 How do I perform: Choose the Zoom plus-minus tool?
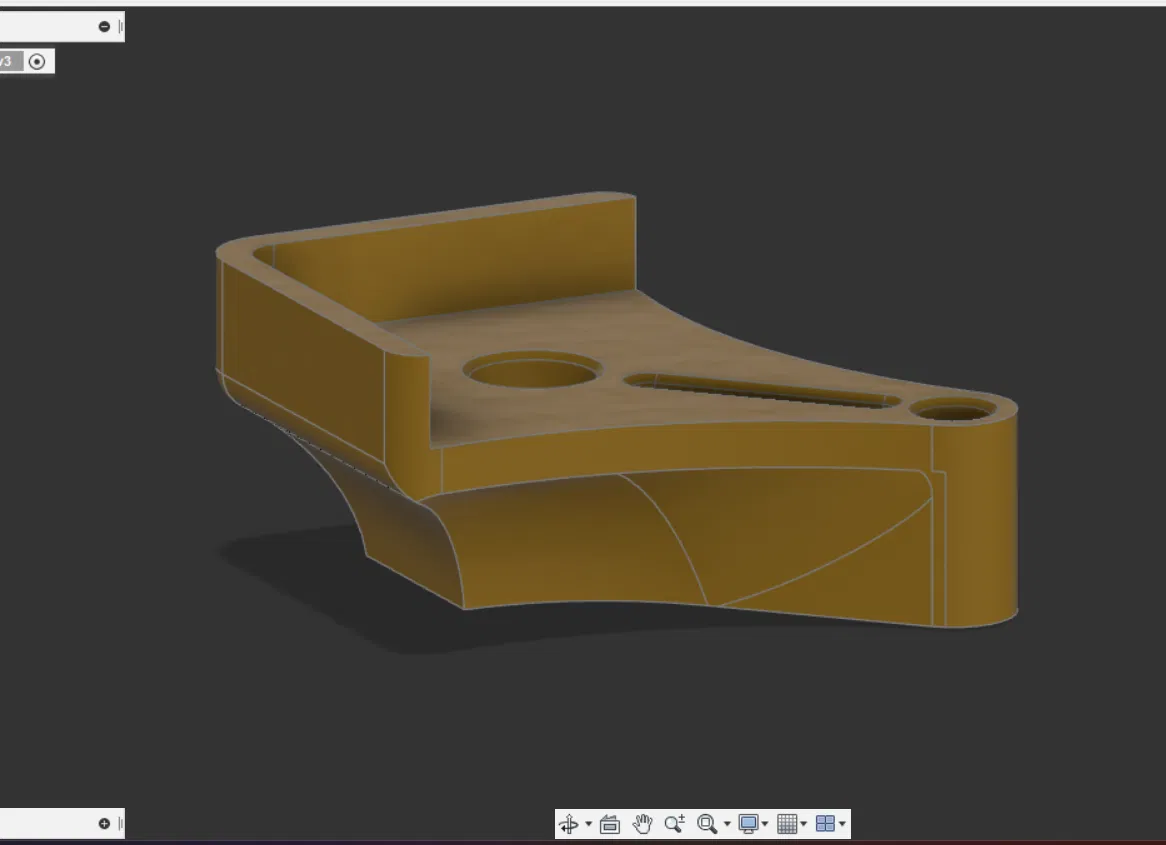pyautogui.click(x=675, y=824)
